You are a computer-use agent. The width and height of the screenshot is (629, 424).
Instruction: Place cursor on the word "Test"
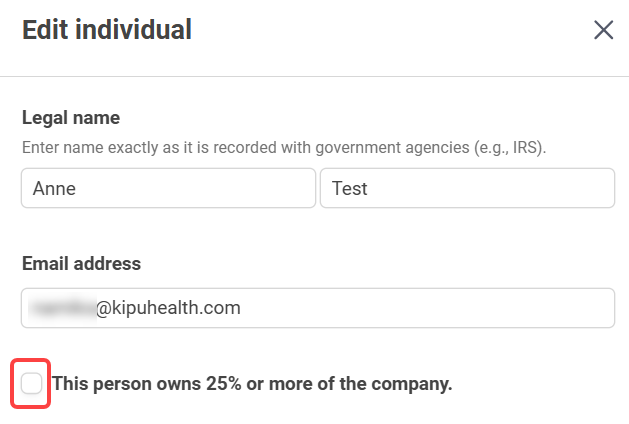(350, 188)
